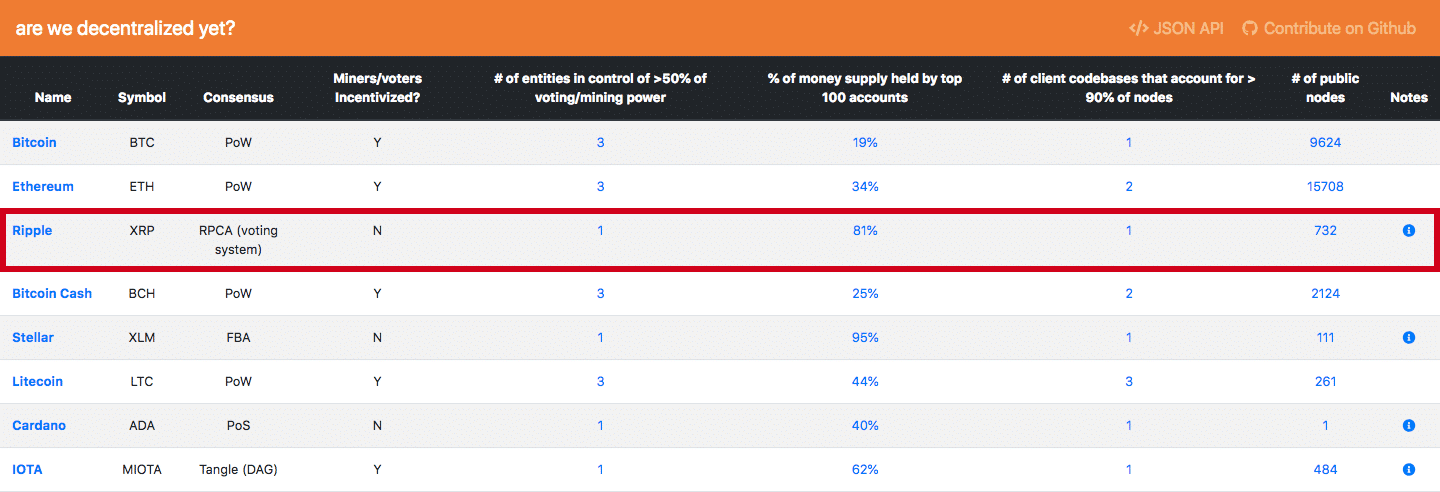Screen dimensions: 1440x492
Task: Select the XRP symbol cell
Action: pyautogui.click(x=142, y=230)
